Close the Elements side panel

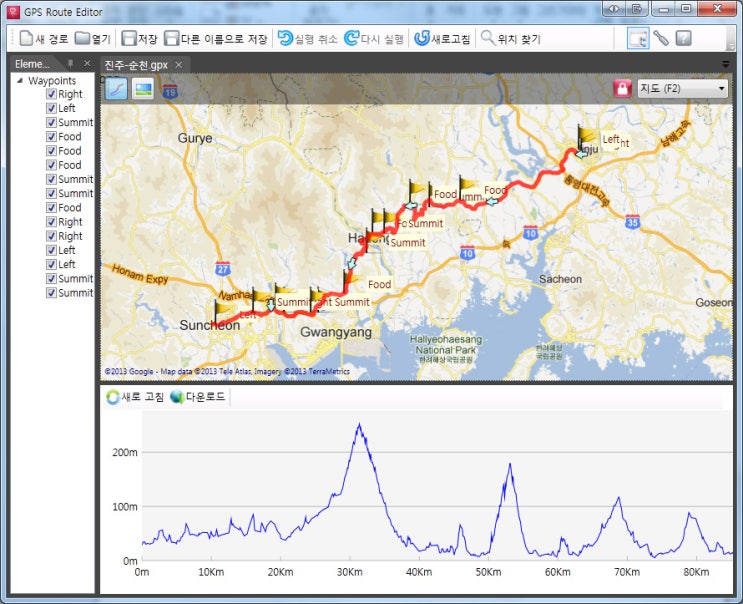[x=87, y=63]
